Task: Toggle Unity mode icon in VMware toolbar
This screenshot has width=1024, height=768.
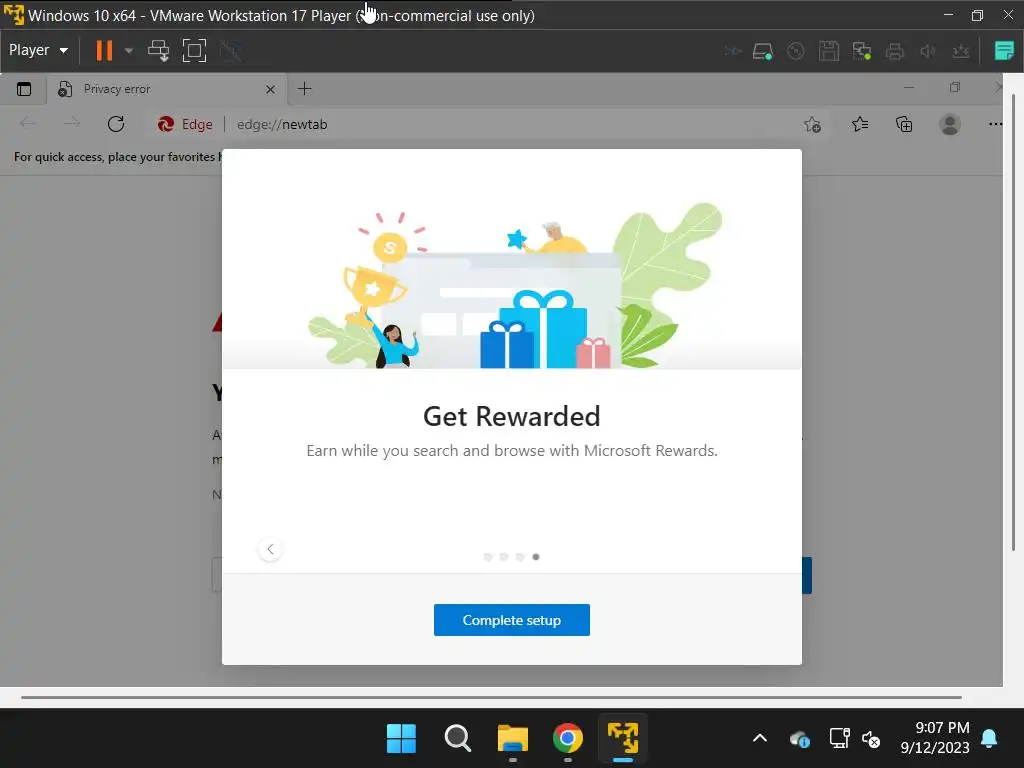Action: click(x=230, y=50)
